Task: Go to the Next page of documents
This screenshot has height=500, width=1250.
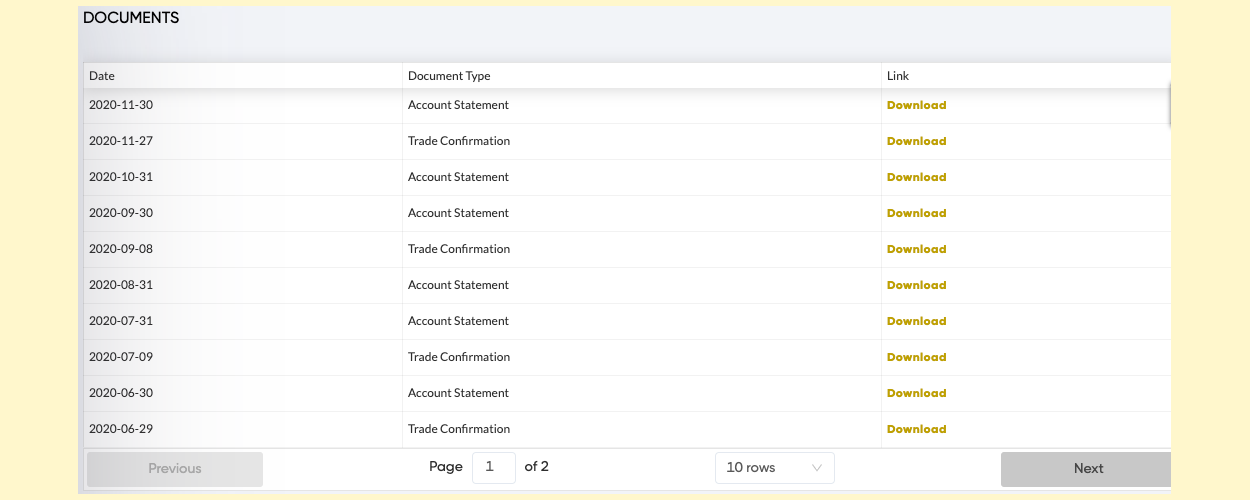Action: [x=1087, y=468]
